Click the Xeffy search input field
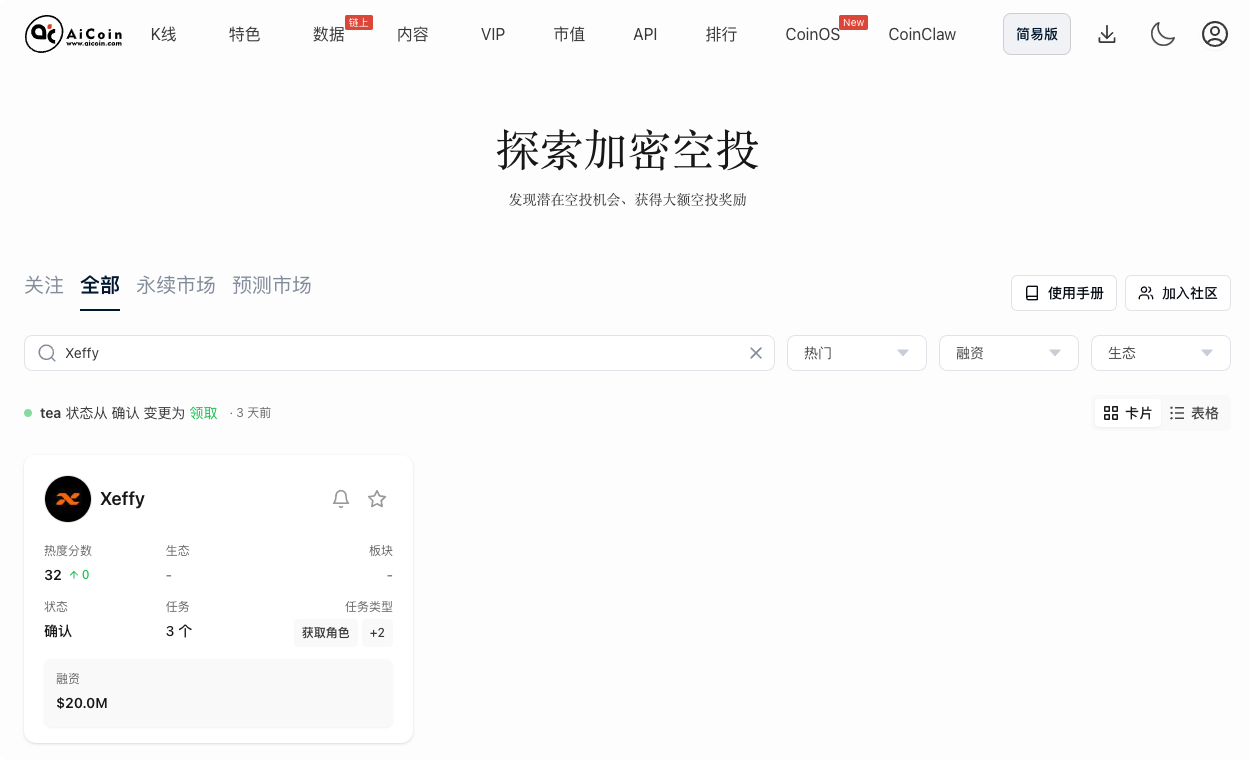Image resolution: width=1250 pixels, height=760 pixels. pyautogui.click(x=400, y=353)
